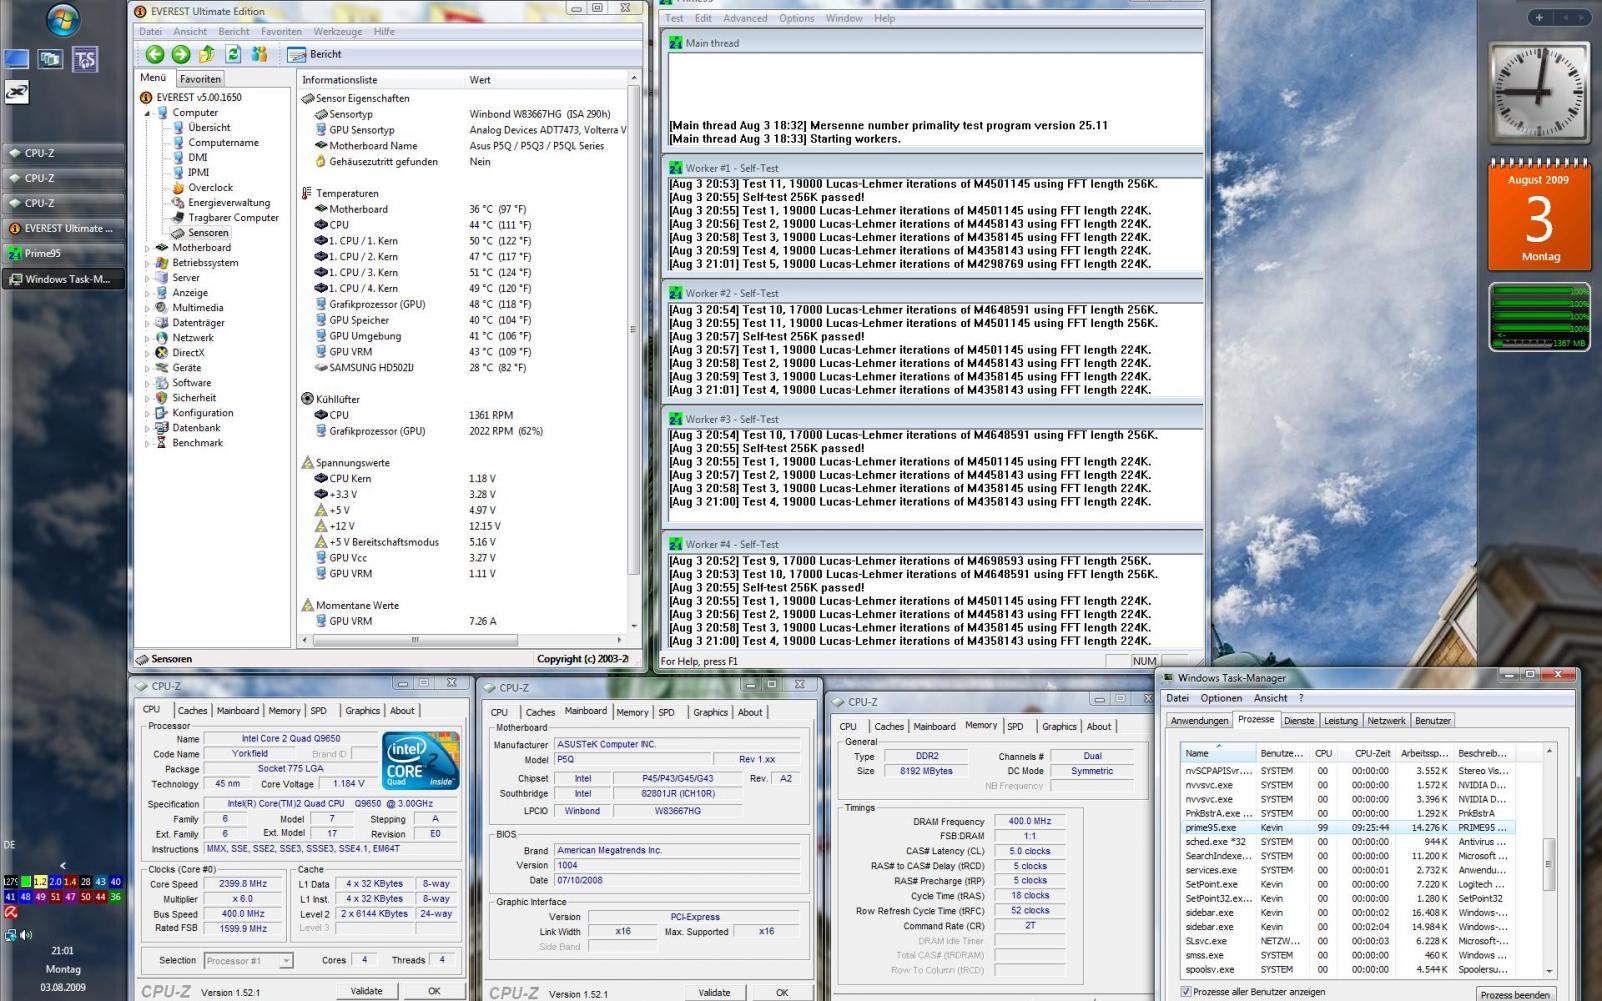
Task: Click the Main thread window icon in Prime95
Action: (x=676, y=43)
